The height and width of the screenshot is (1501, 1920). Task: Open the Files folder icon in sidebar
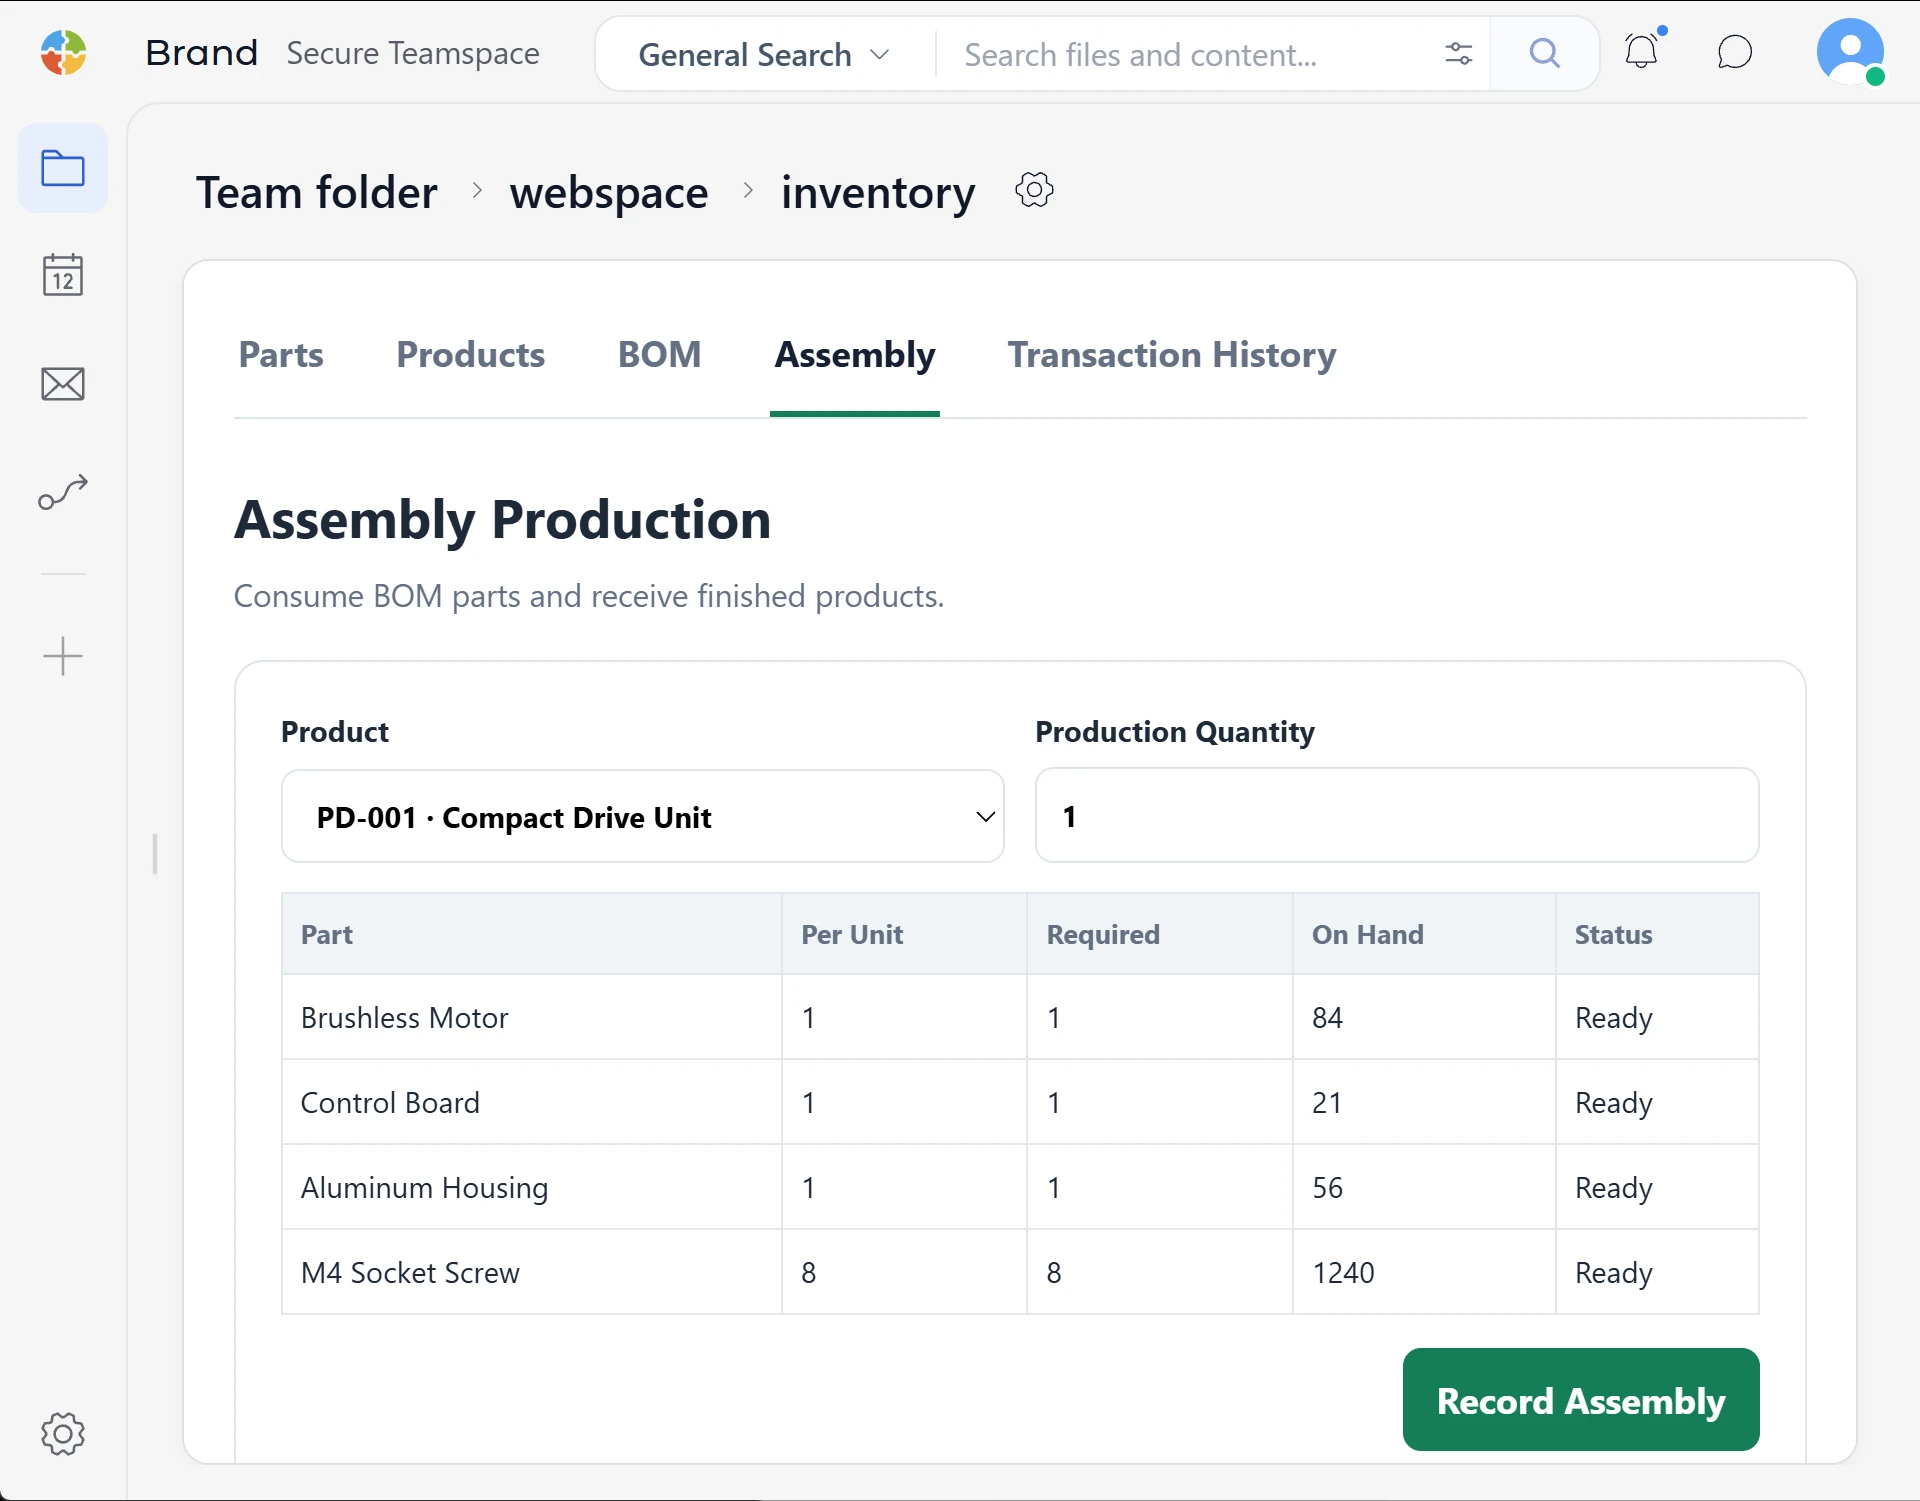click(63, 168)
